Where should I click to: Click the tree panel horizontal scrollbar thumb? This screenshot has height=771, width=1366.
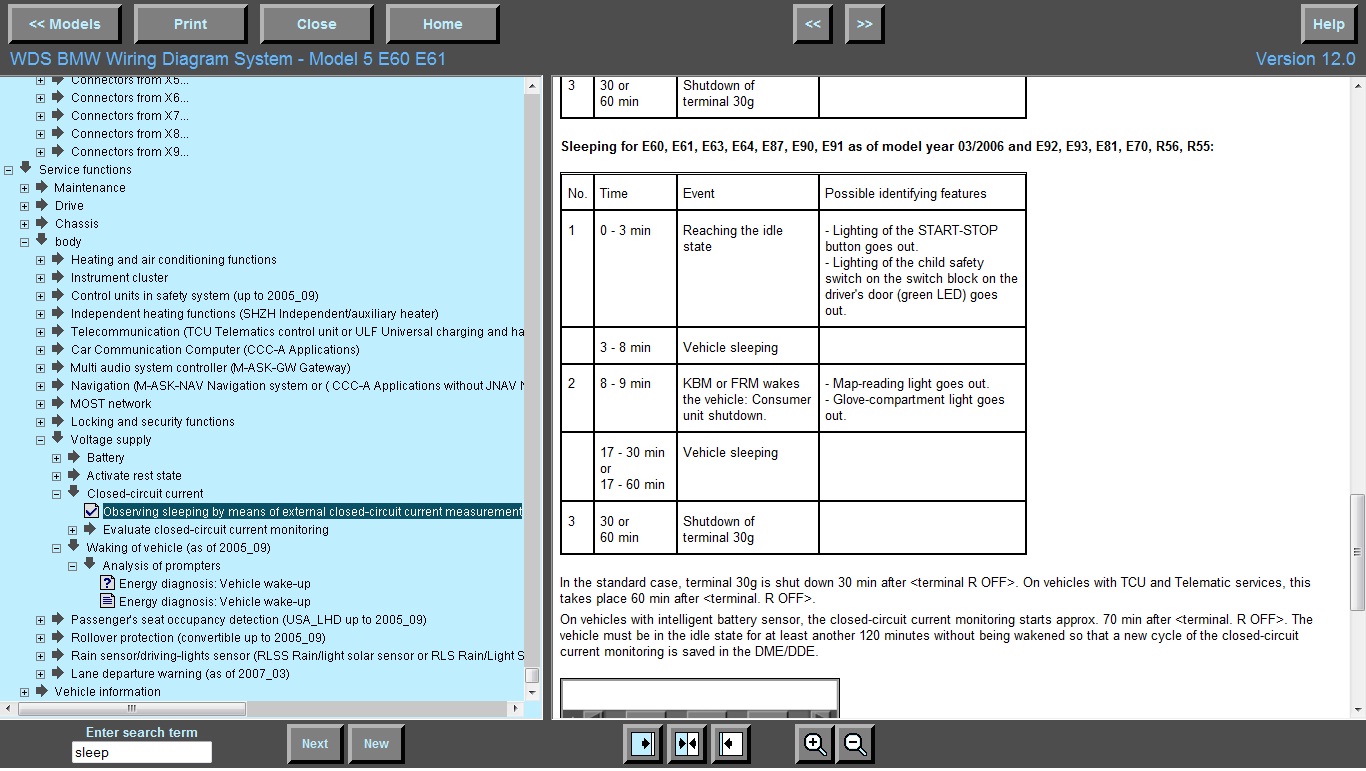[x=131, y=708]
